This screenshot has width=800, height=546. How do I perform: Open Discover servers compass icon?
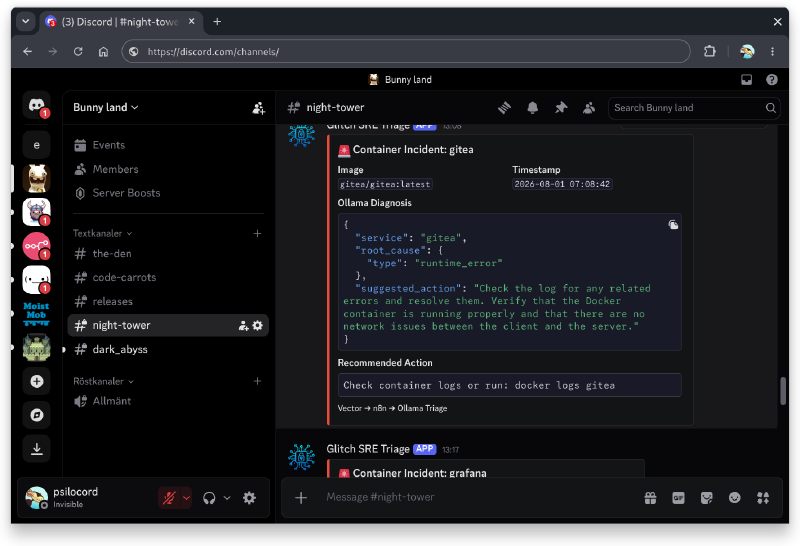tap(36, 415)
